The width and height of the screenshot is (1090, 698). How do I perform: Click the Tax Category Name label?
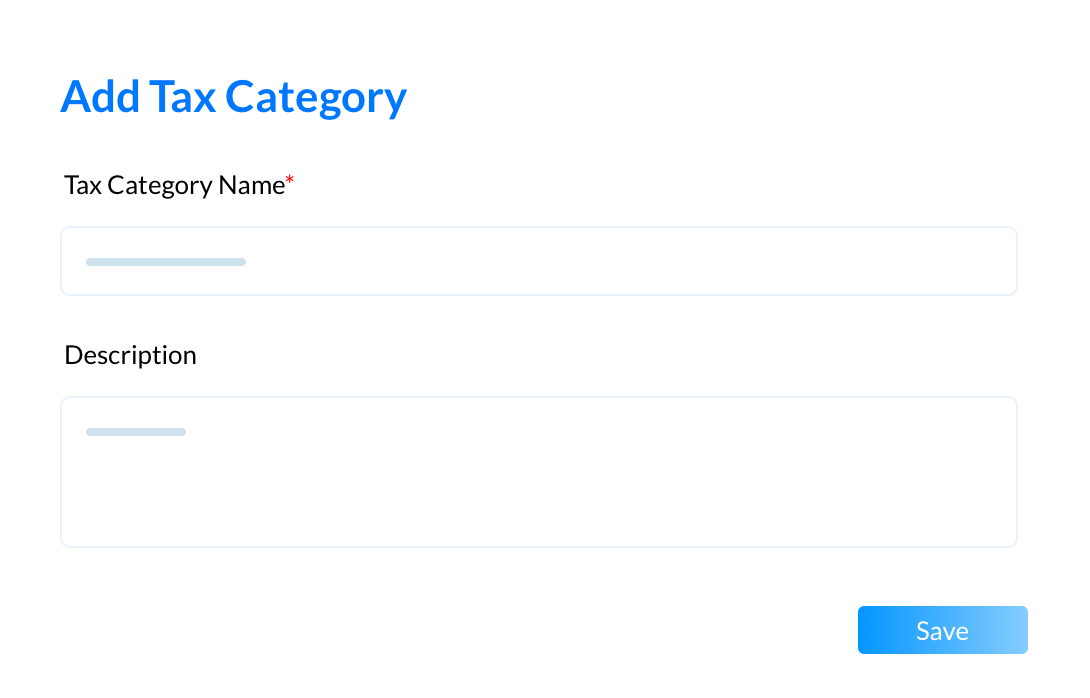coord(174,186)
